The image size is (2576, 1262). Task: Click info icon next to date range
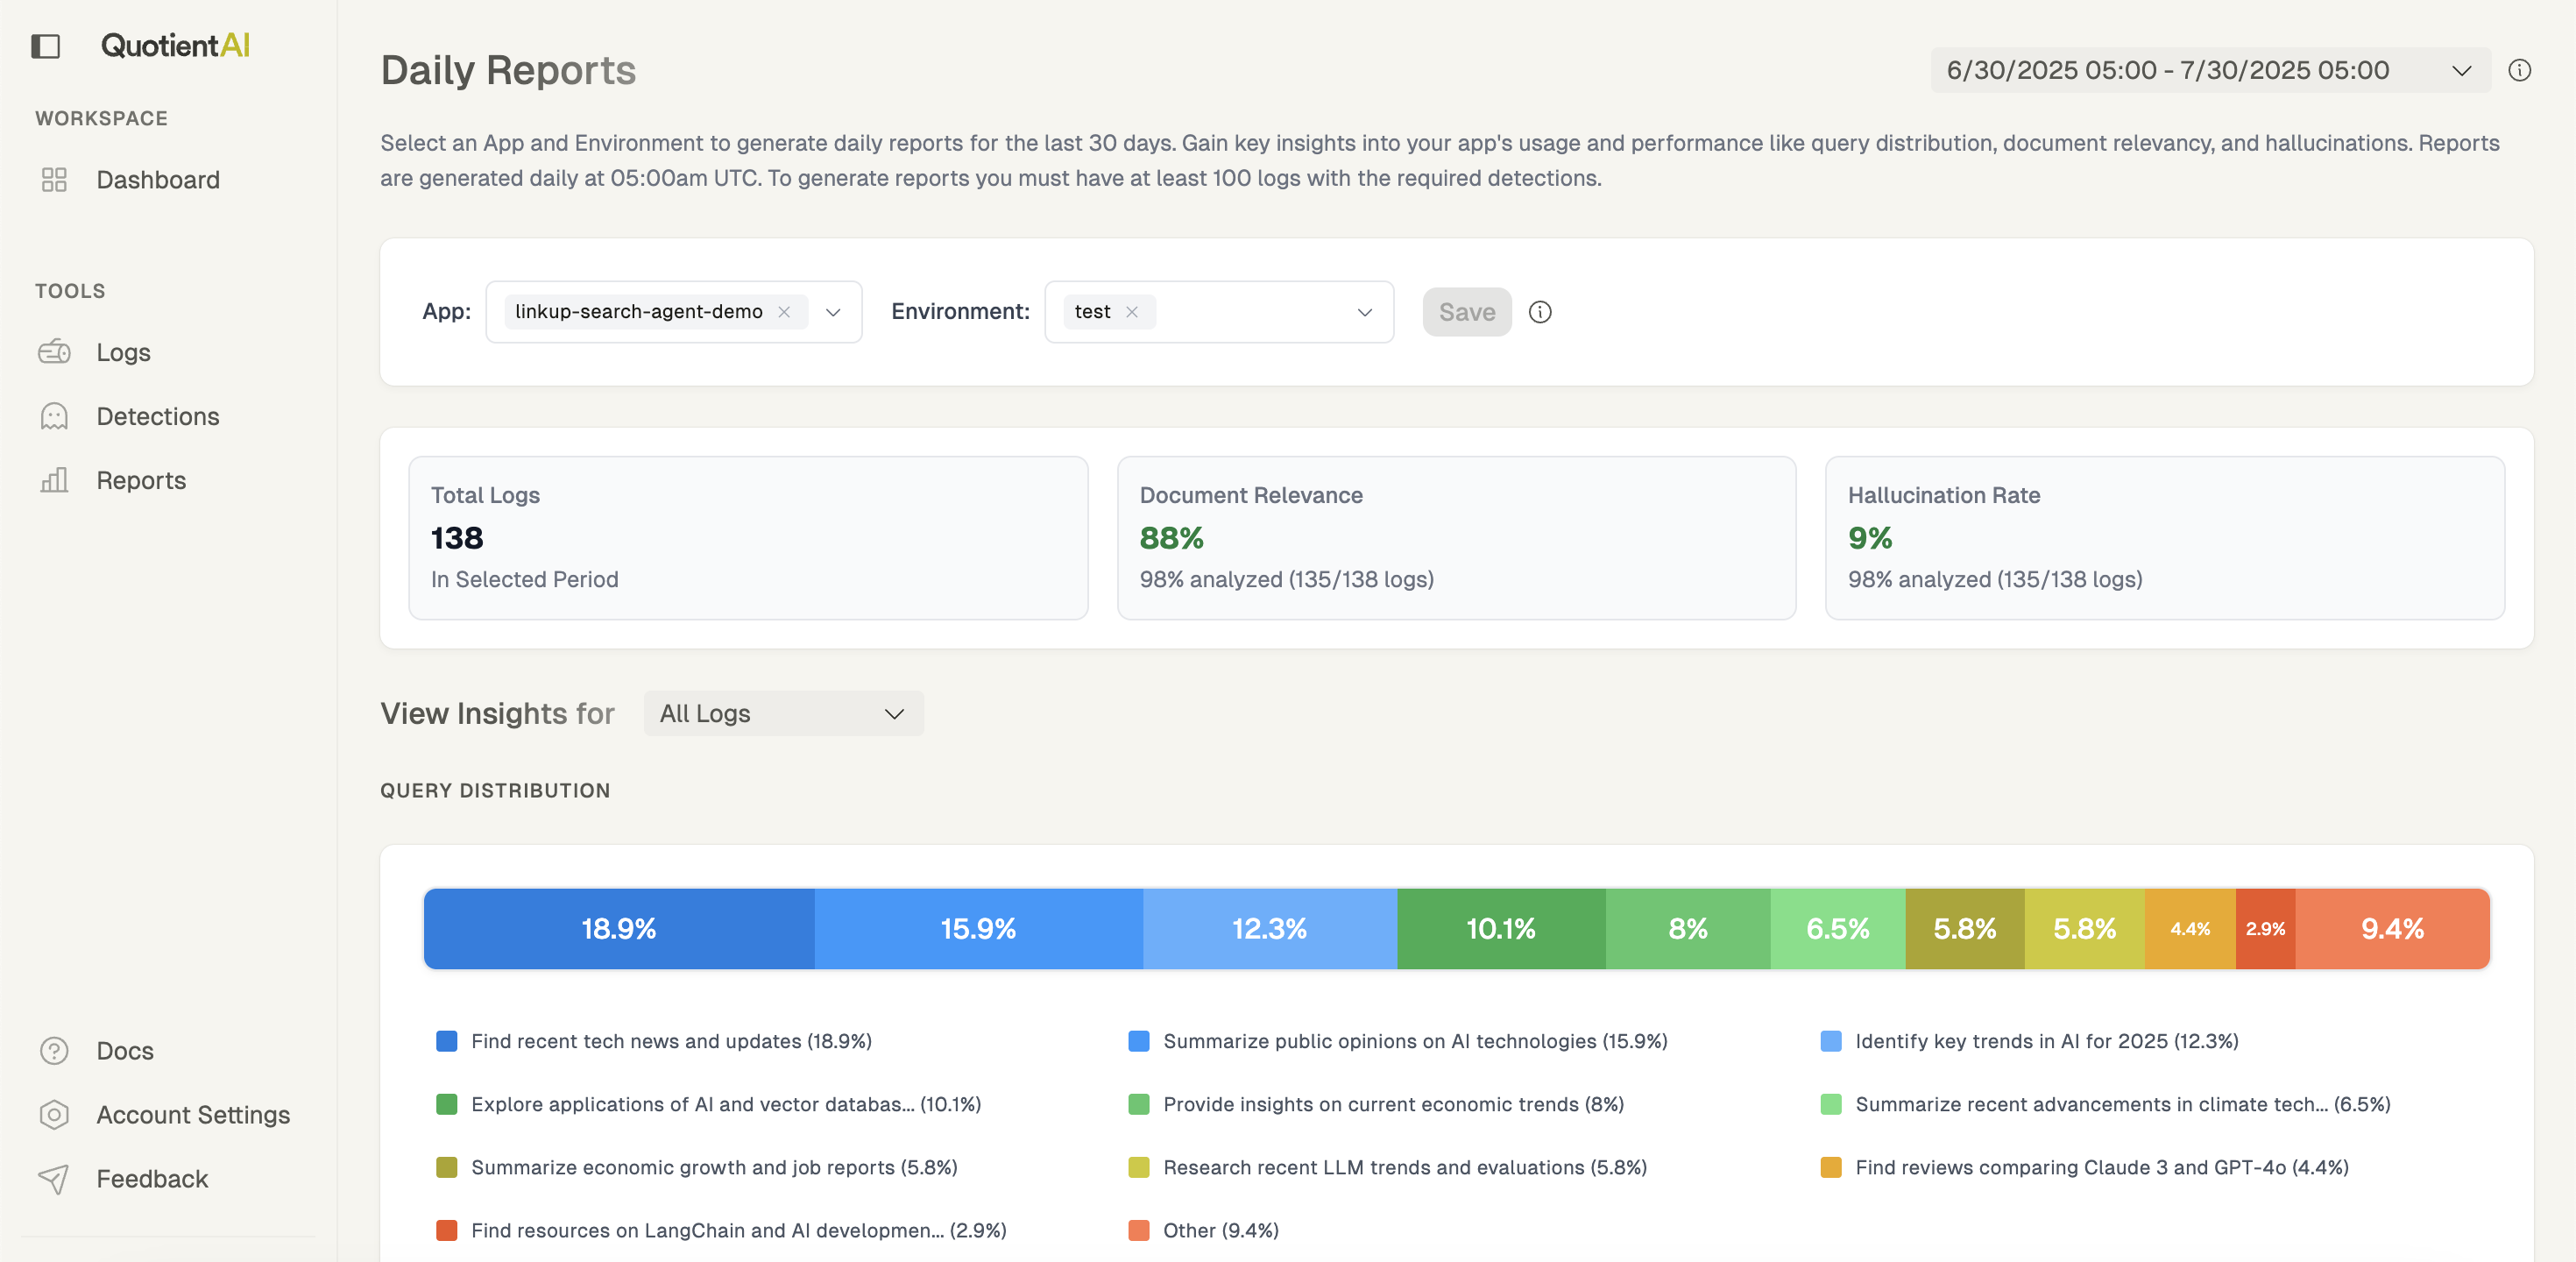point(2519,70)
